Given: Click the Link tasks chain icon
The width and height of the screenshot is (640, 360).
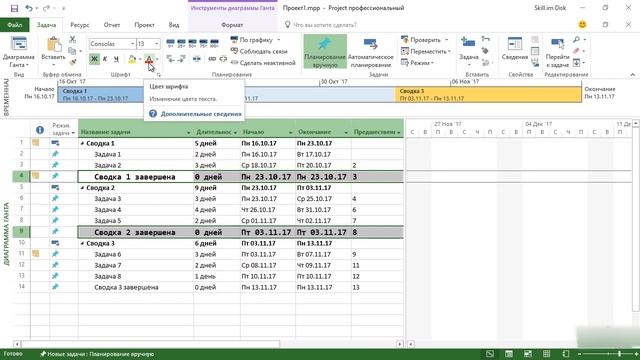Looking at the screenshot, I should 212,59.
